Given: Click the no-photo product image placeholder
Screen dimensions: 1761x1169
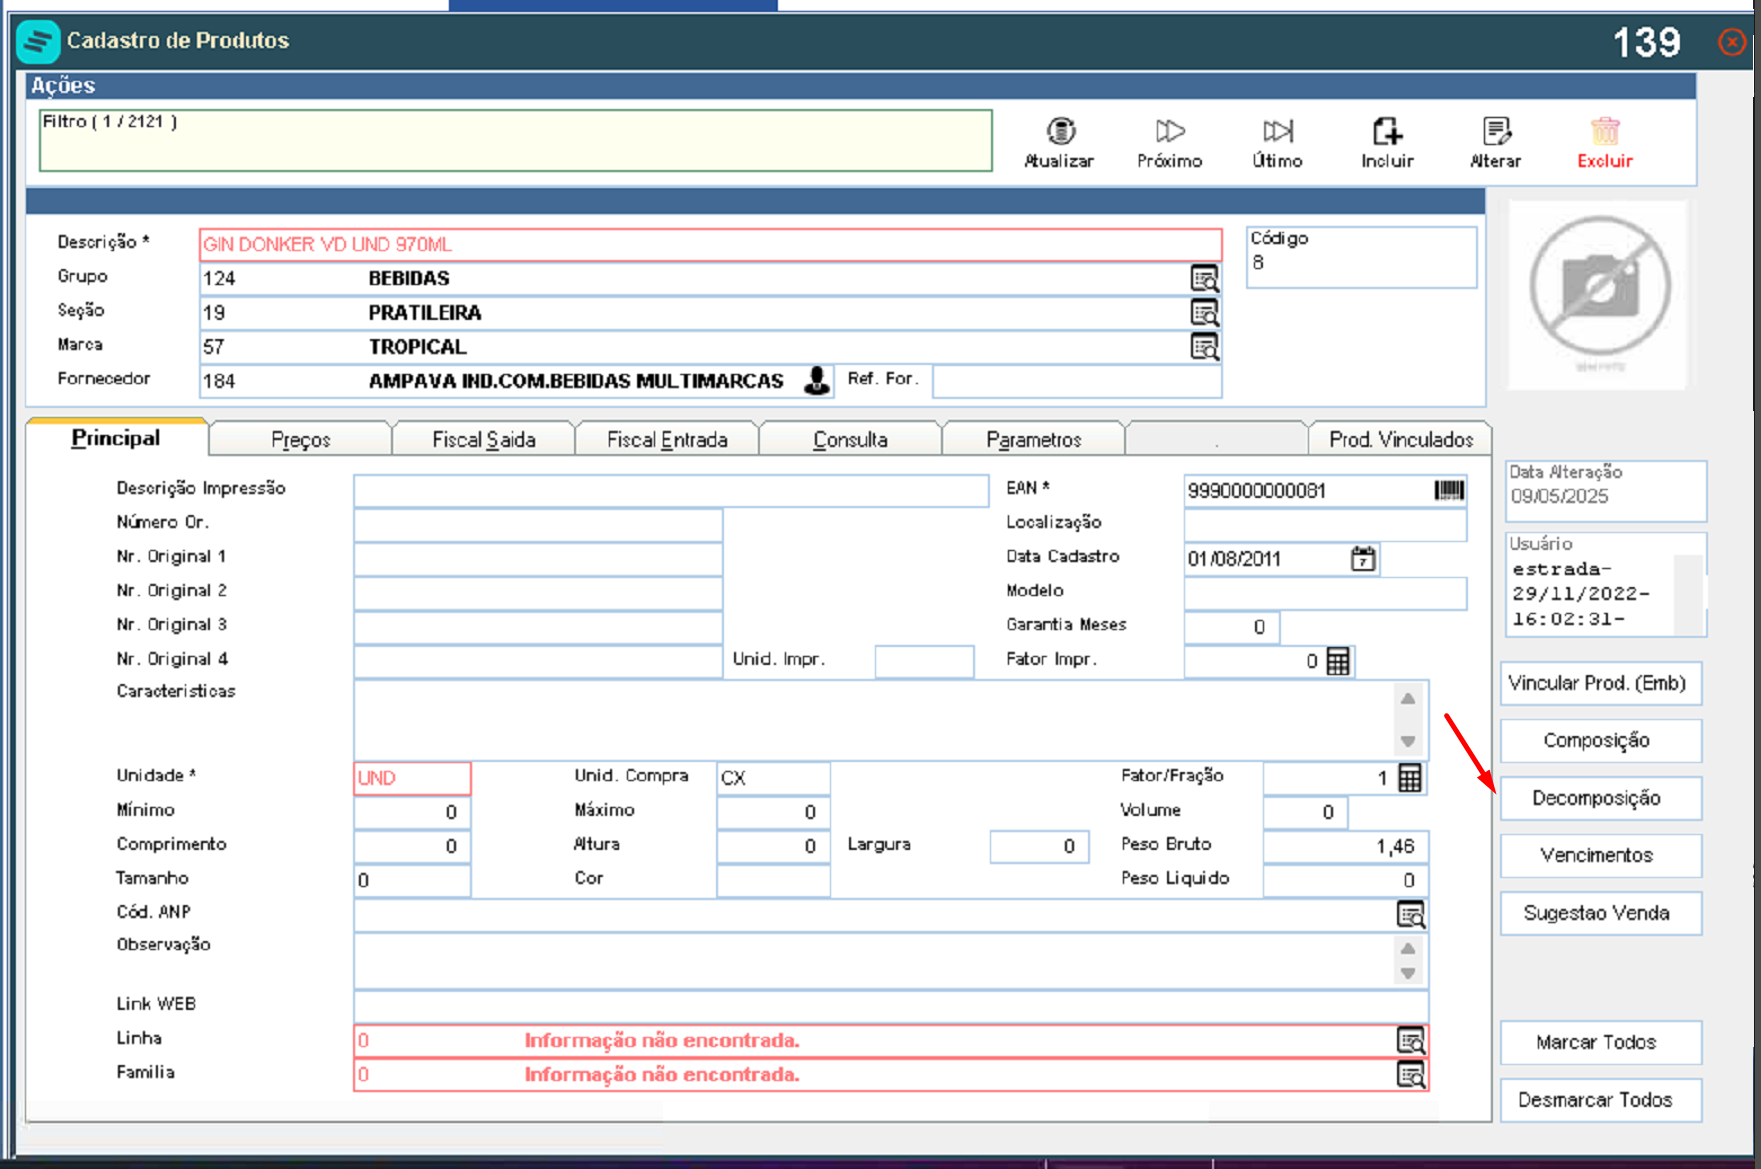Looking at the screenshot, I should coord(1600,295).
